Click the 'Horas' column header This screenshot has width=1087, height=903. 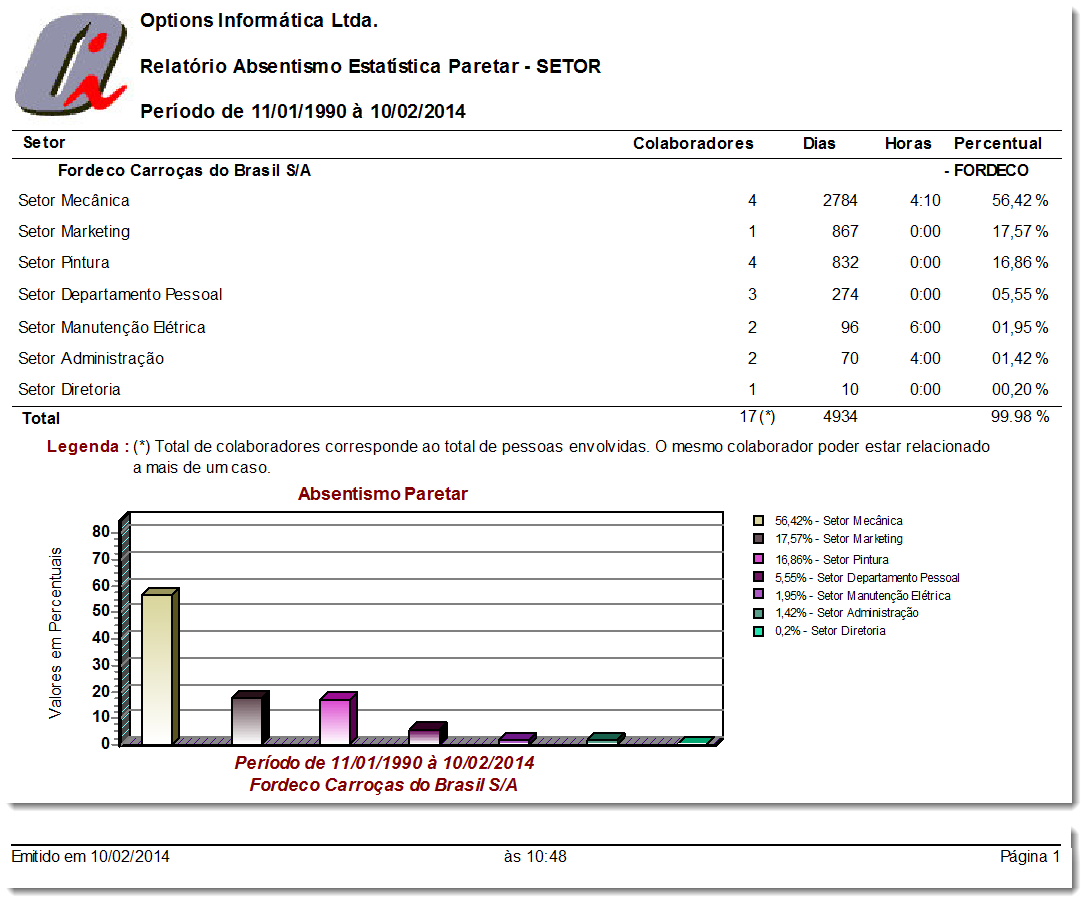pos(908,143)
